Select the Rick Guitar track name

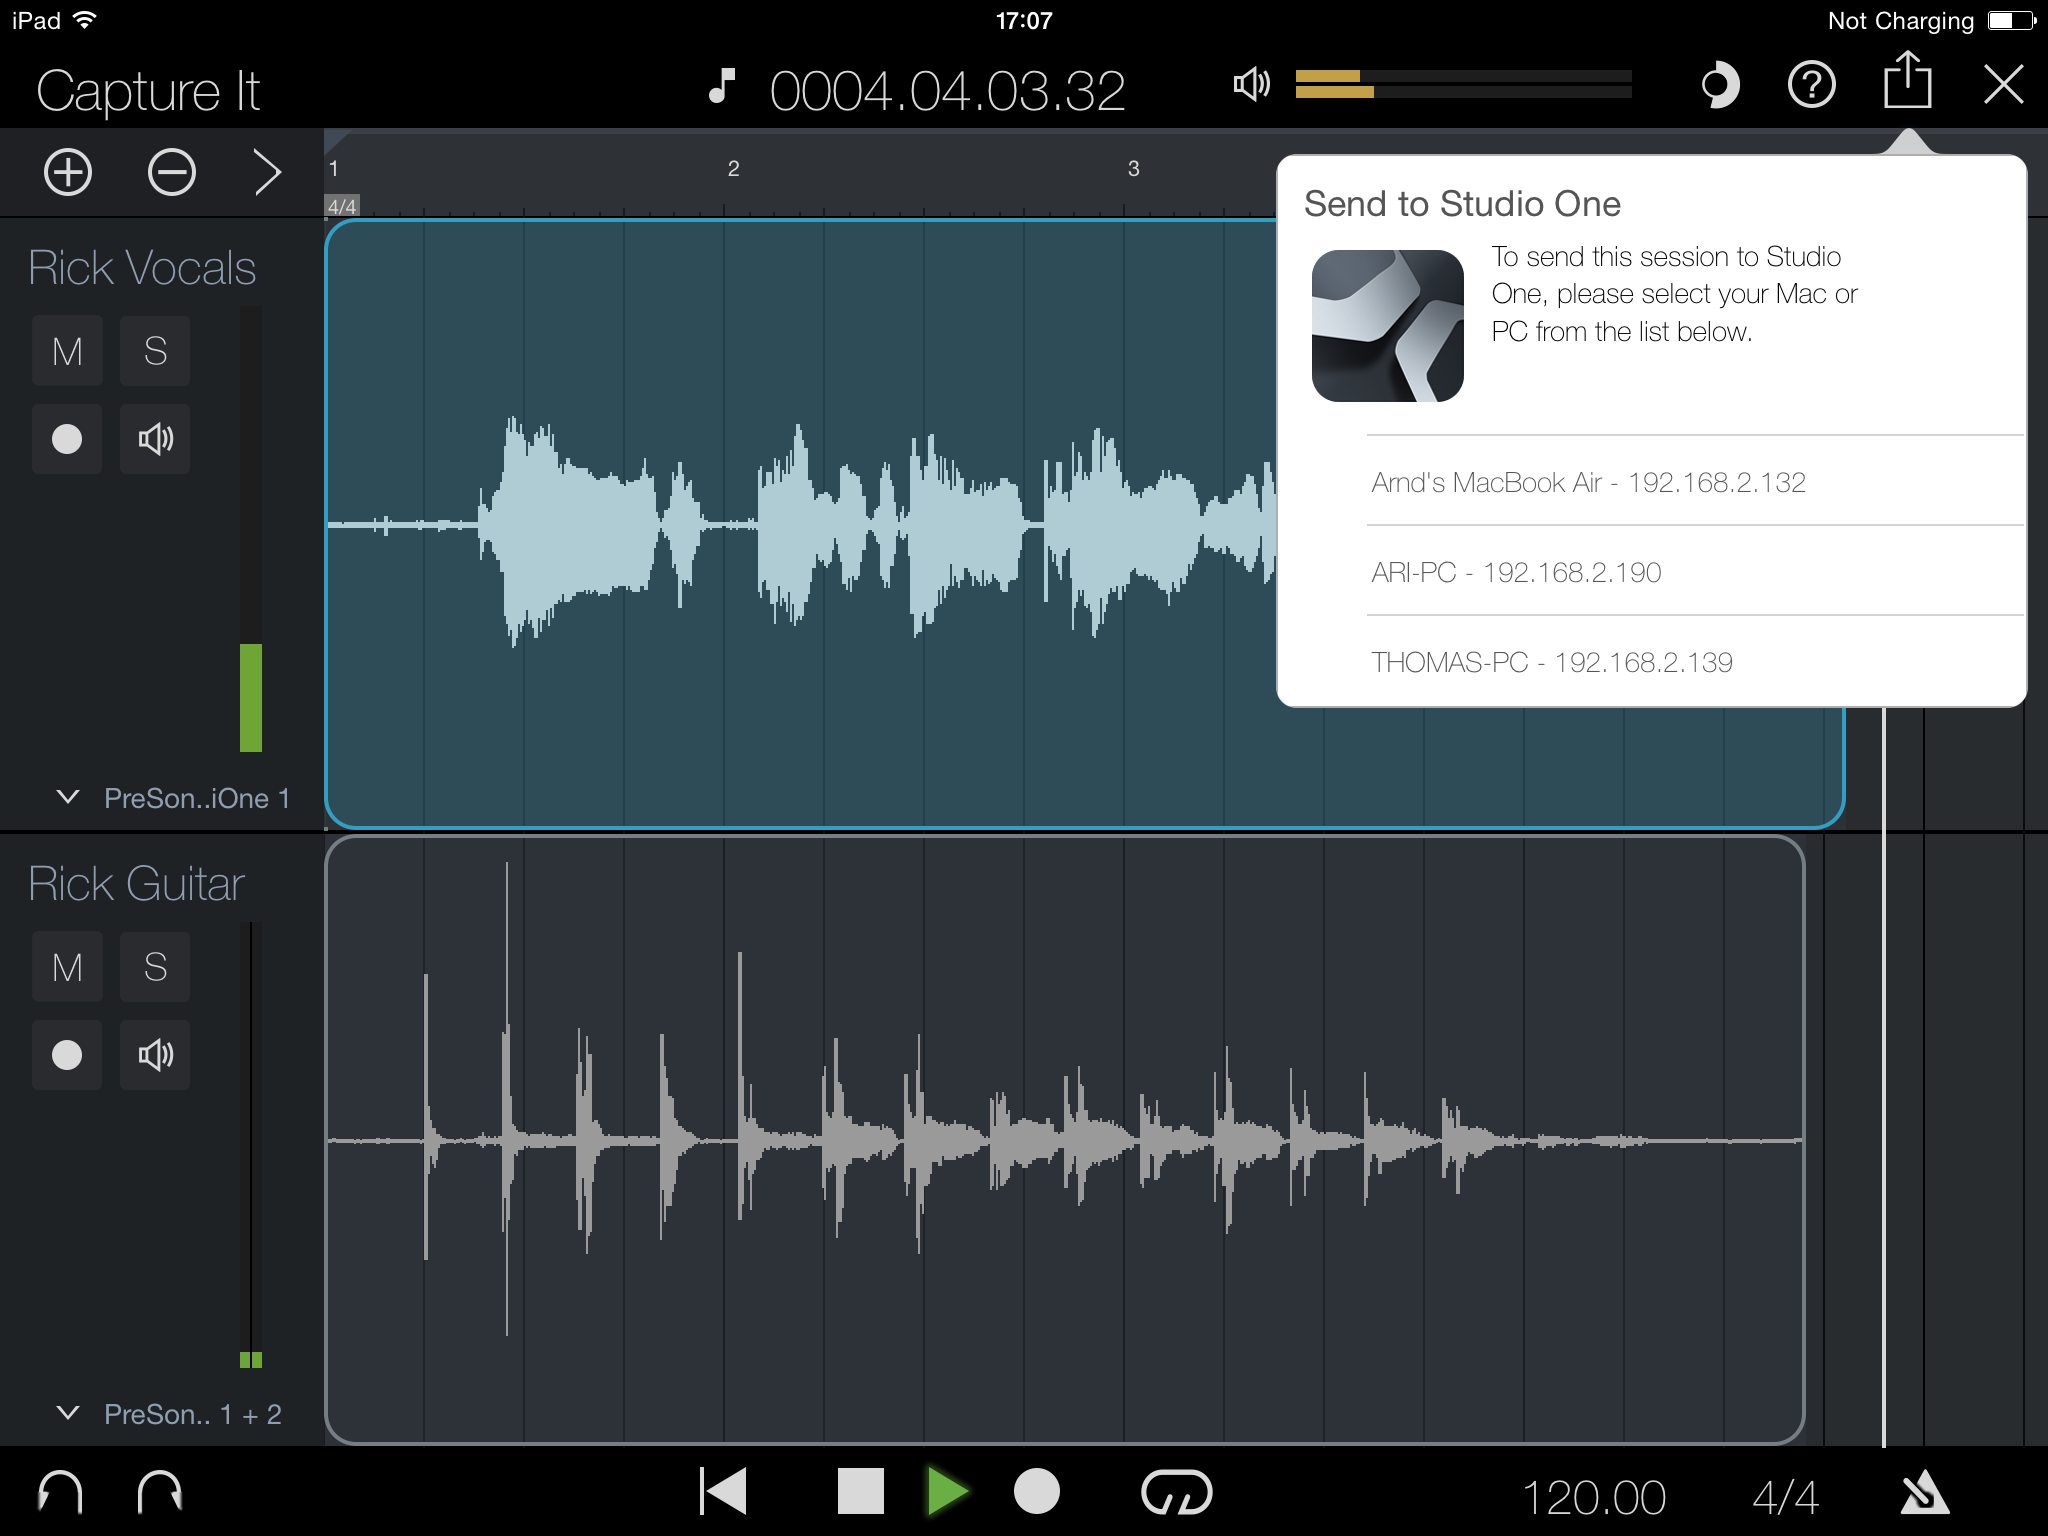tap(136, 884)
